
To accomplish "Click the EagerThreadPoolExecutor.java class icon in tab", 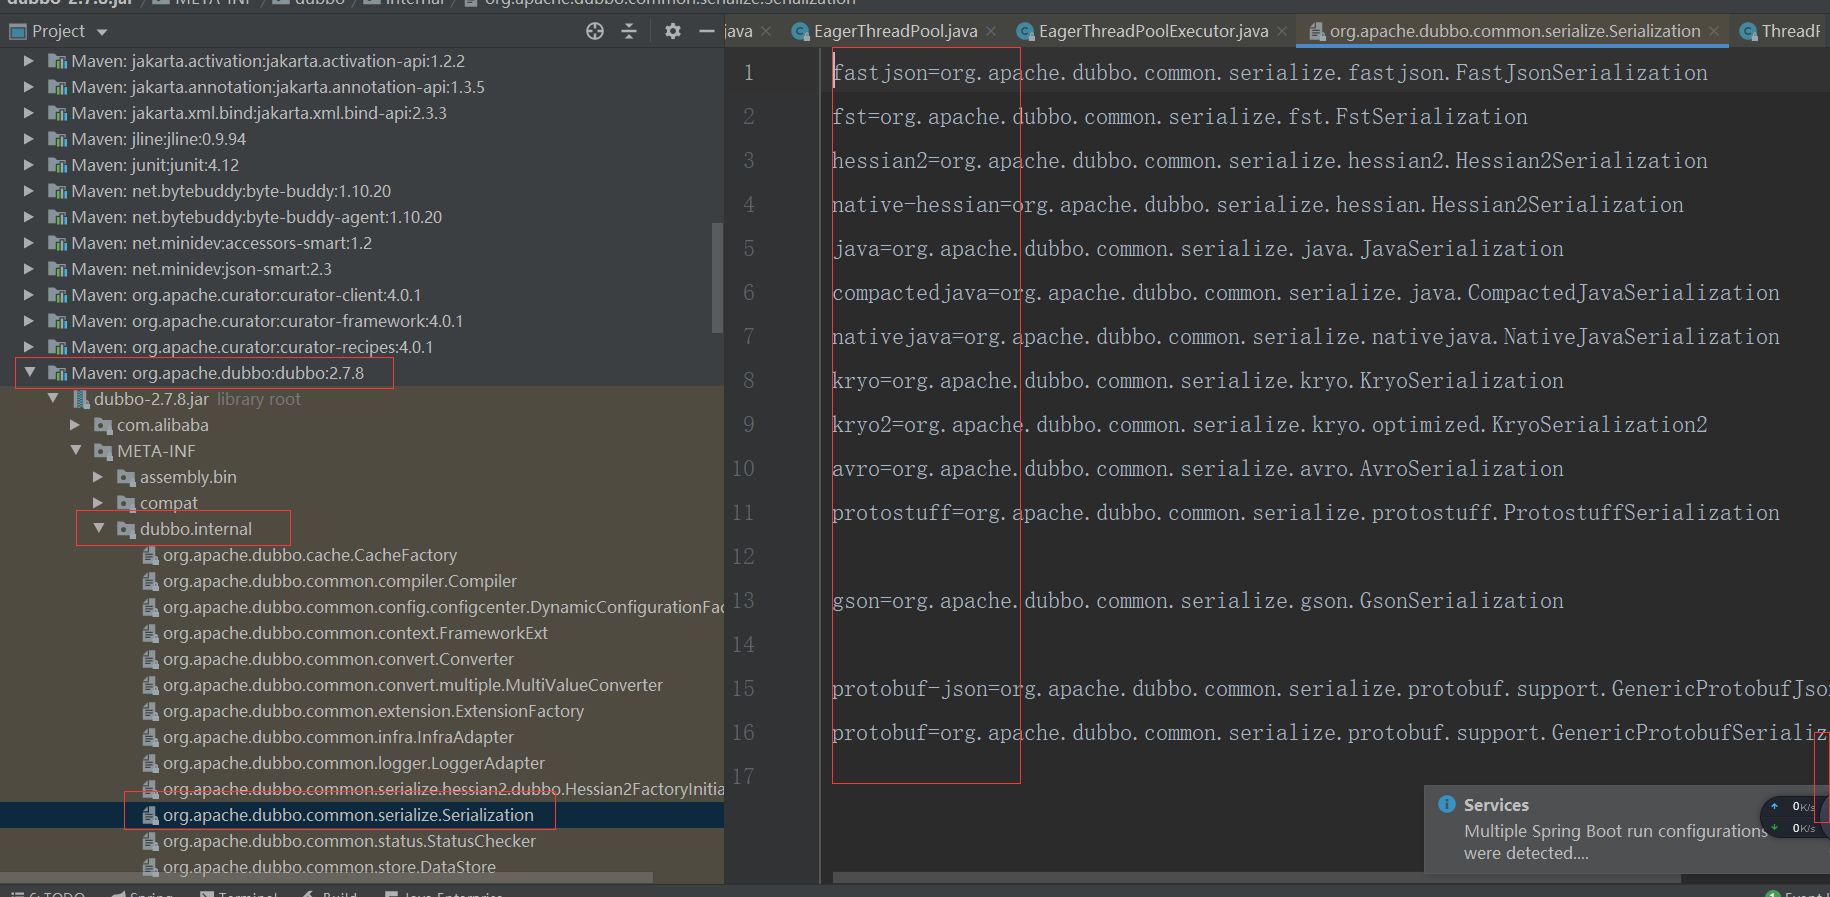I will click(1025, 32).
